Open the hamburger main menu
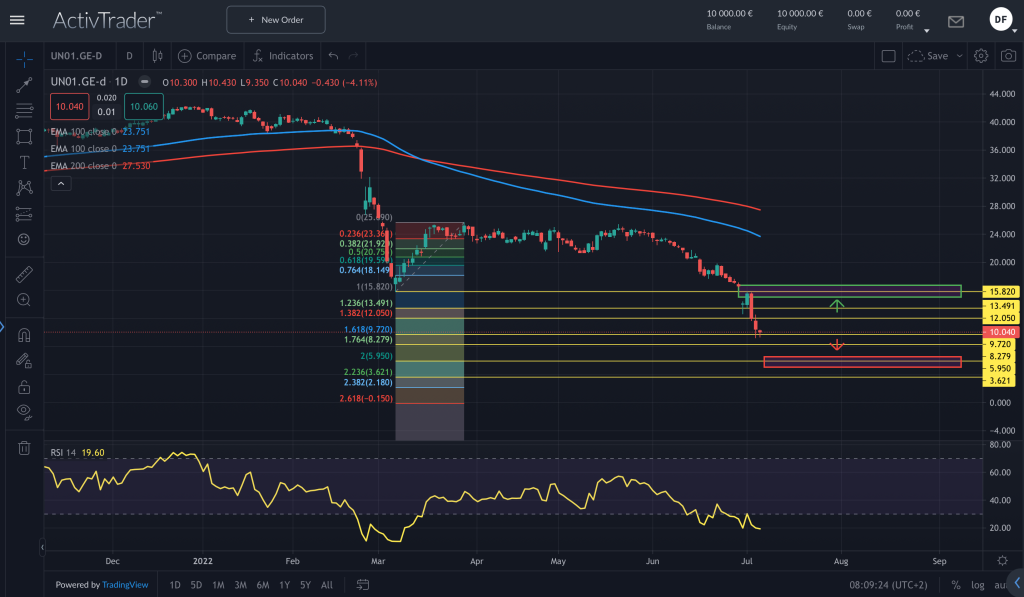Image resolution: width=1024 pixels, height=597 pixels. coord(17,20)
